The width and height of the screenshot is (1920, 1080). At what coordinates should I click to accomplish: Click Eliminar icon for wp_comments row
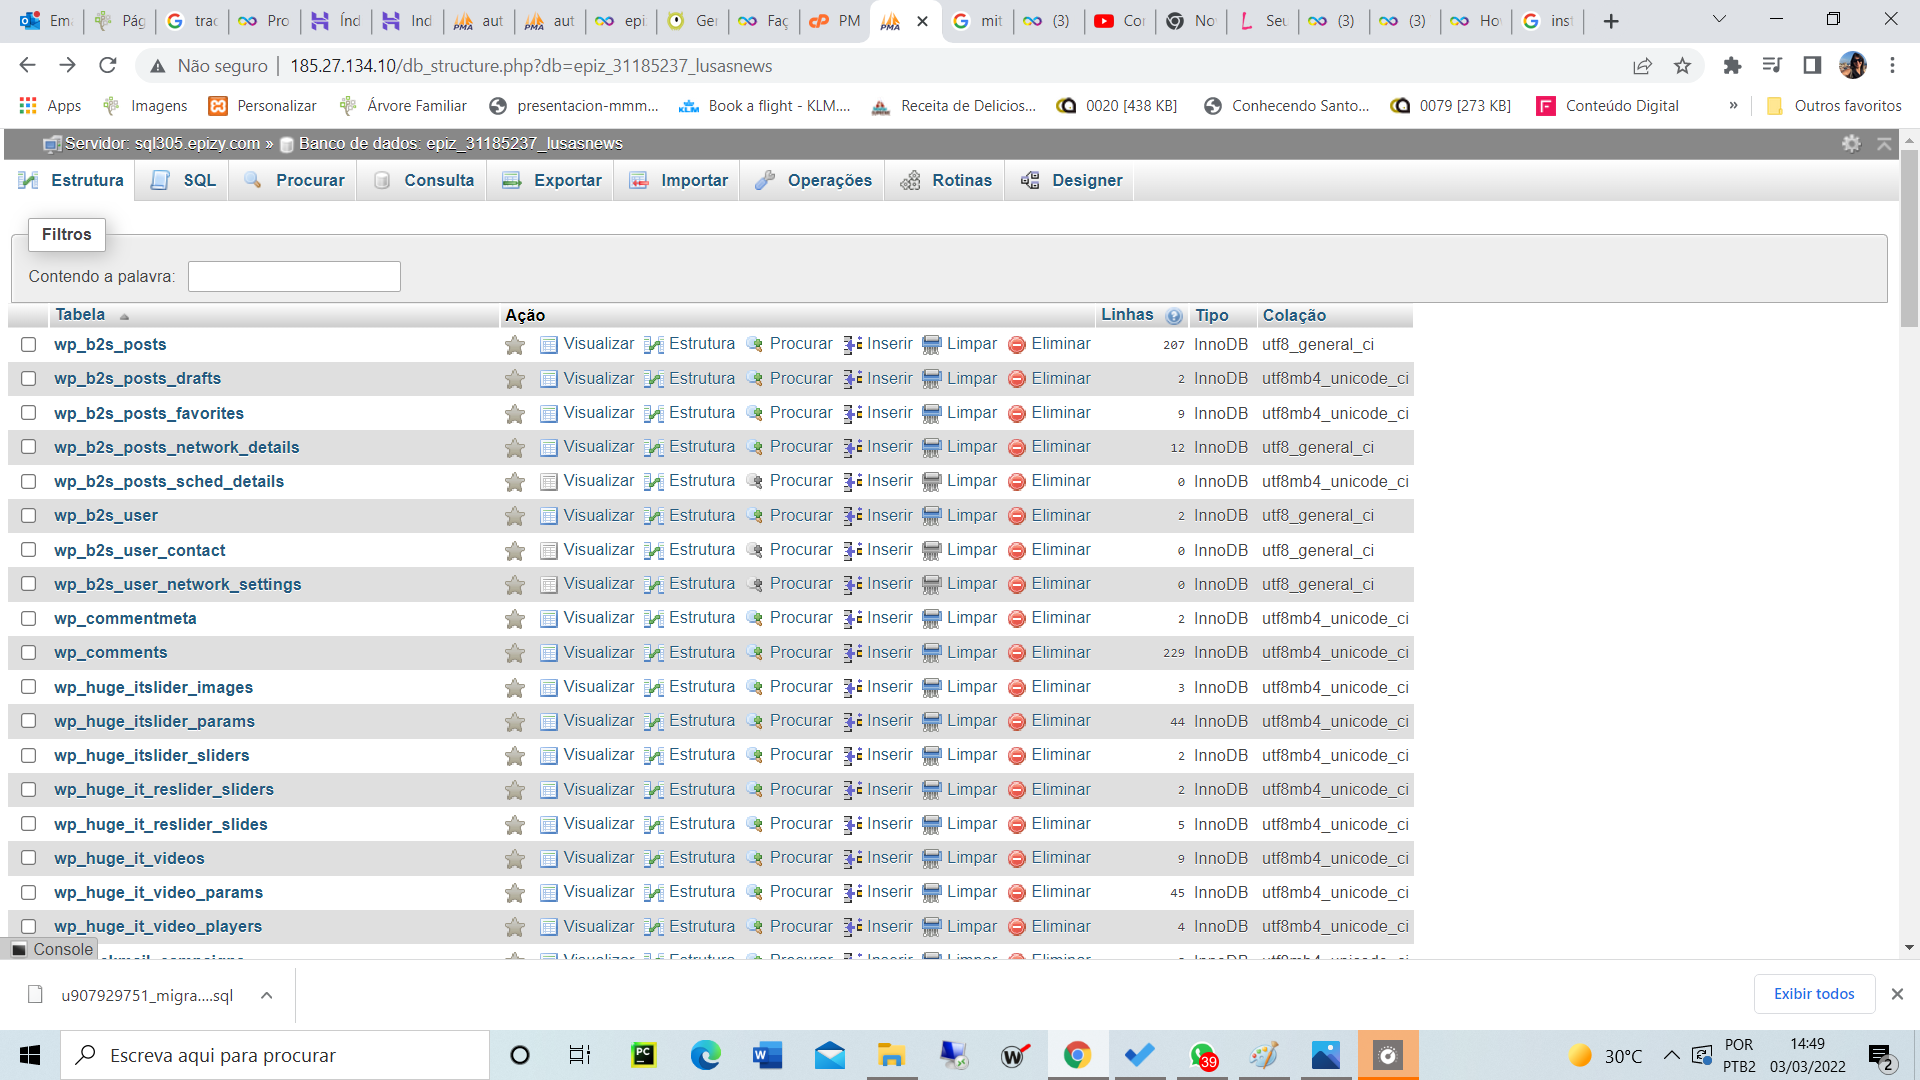coord(1016,653)
